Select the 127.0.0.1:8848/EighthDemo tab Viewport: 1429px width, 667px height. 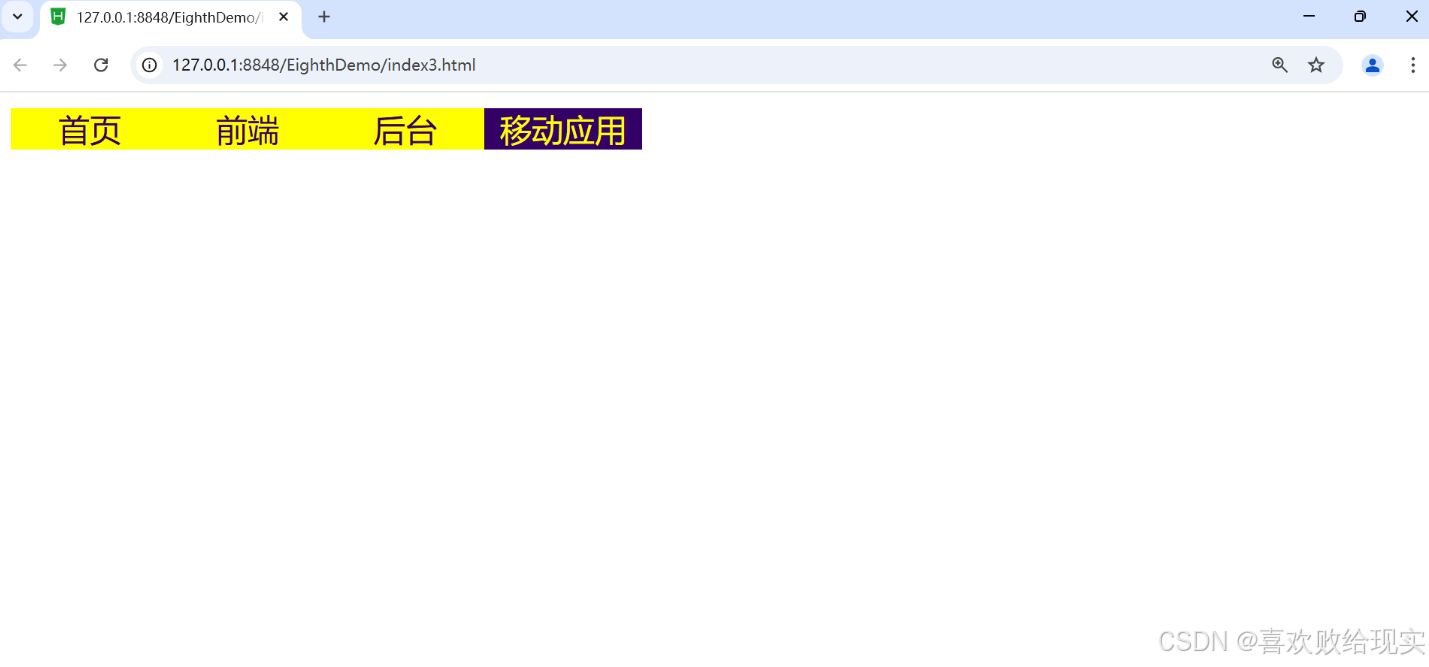[171, 17]
